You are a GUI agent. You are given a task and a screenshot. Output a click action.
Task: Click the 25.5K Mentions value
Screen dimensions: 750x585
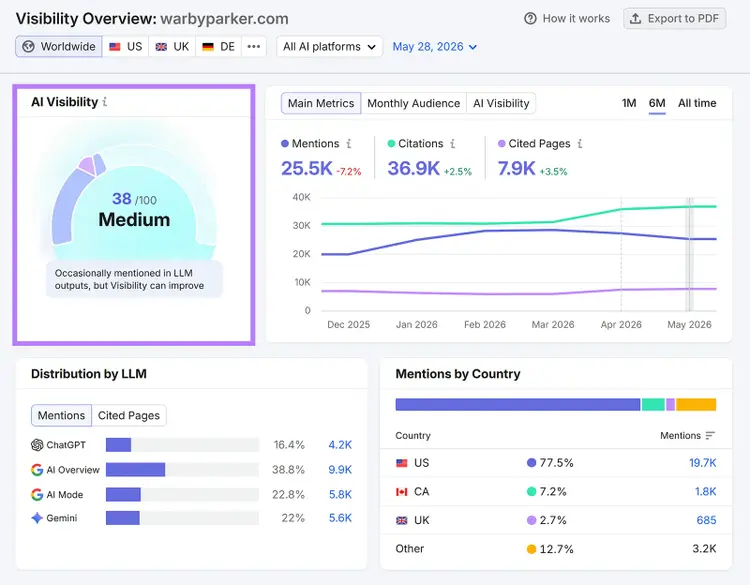pos(306,168)
